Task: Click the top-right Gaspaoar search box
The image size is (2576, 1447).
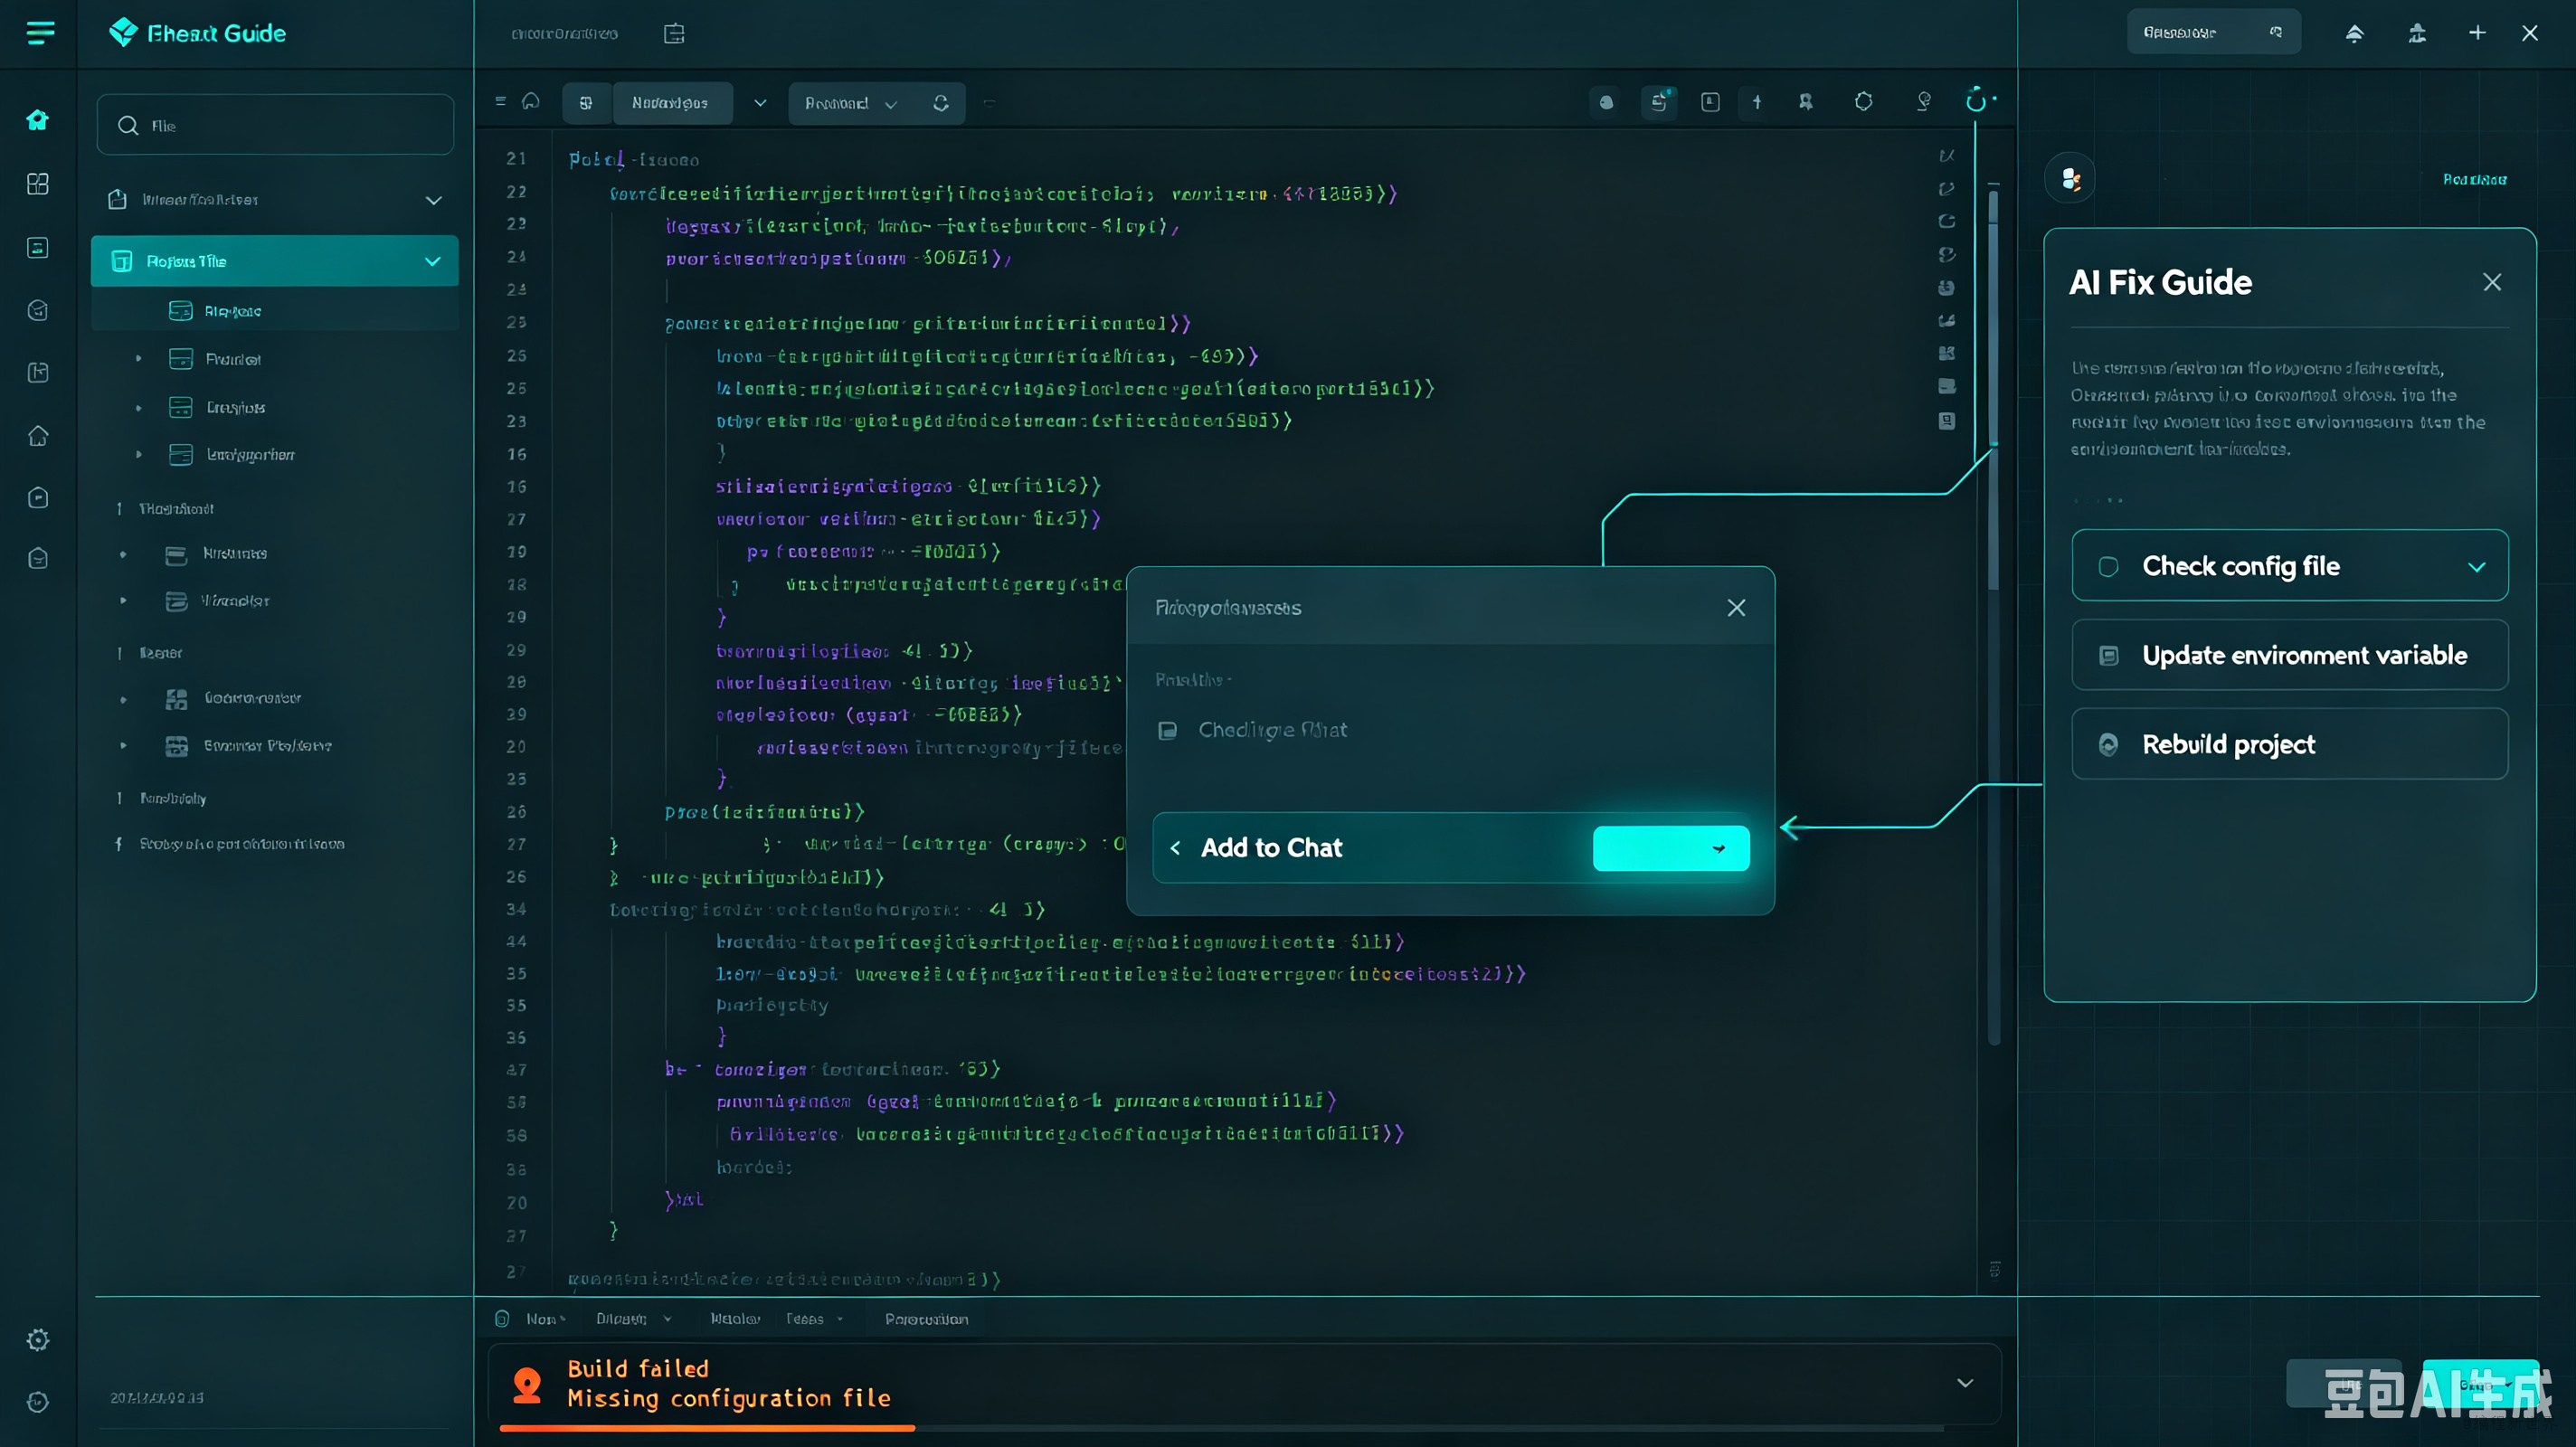Action: tap(2213, 32)
